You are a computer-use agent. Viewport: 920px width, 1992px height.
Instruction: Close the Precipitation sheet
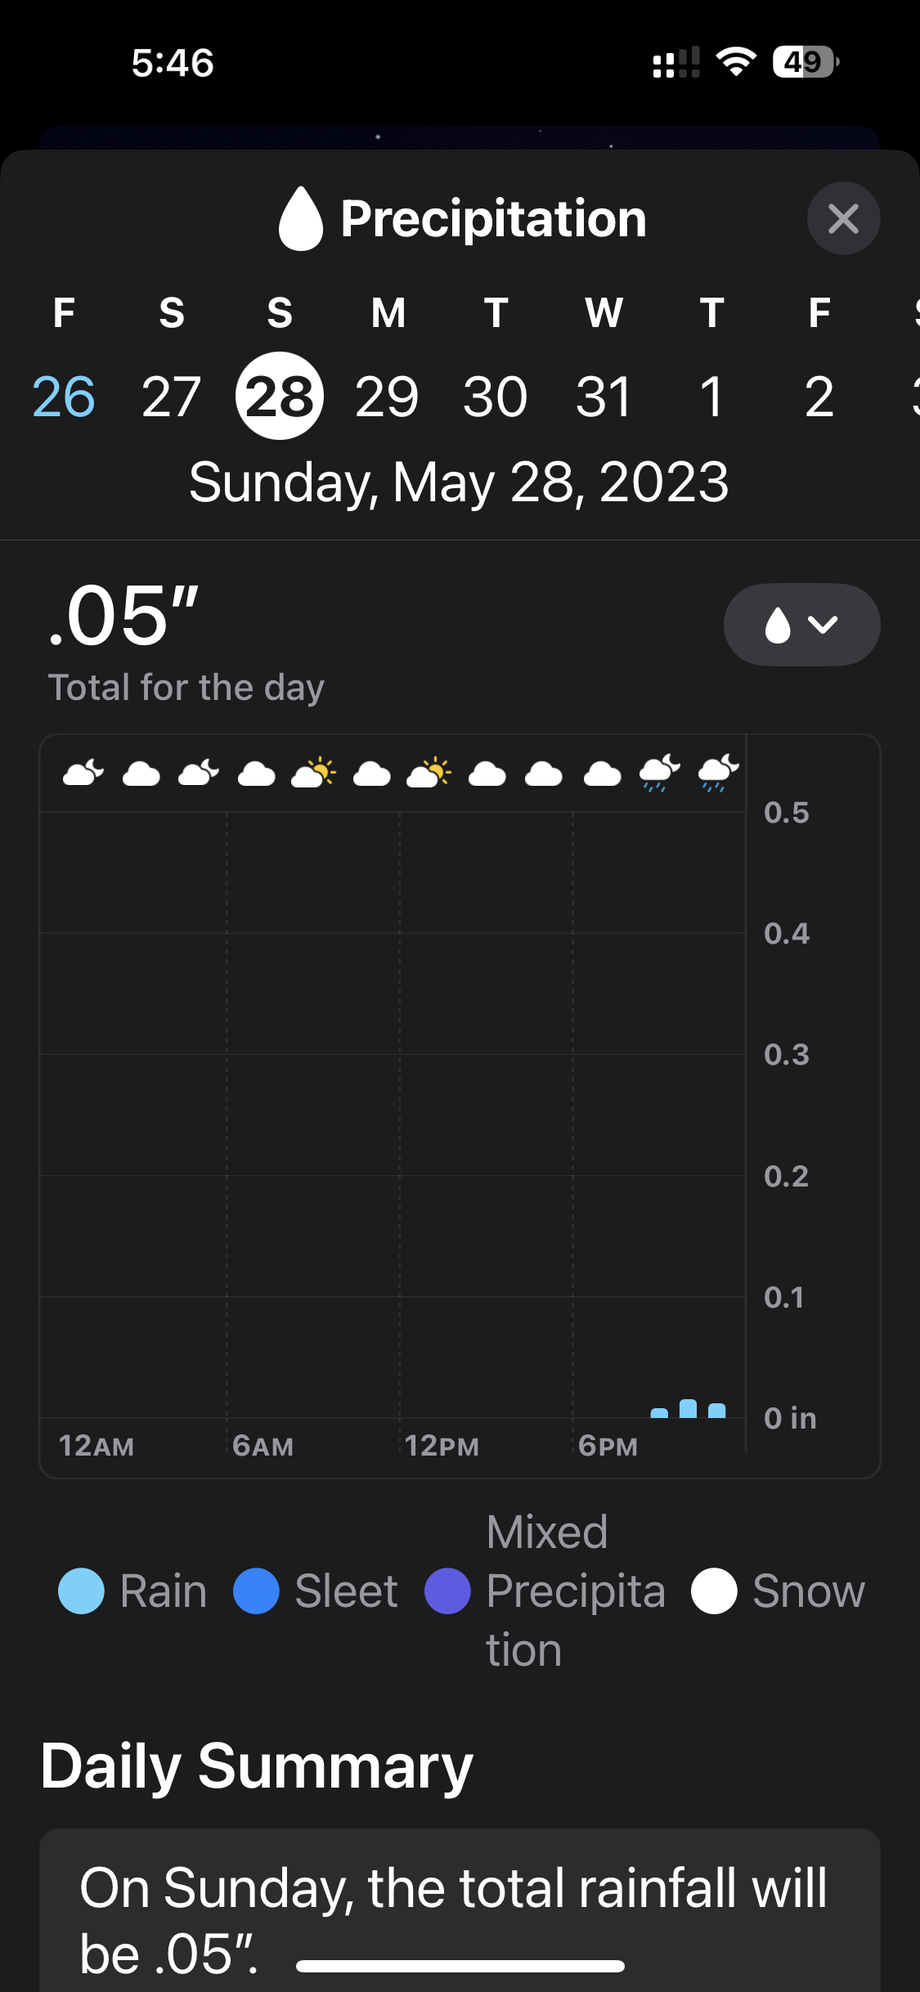tap(843, 218)
